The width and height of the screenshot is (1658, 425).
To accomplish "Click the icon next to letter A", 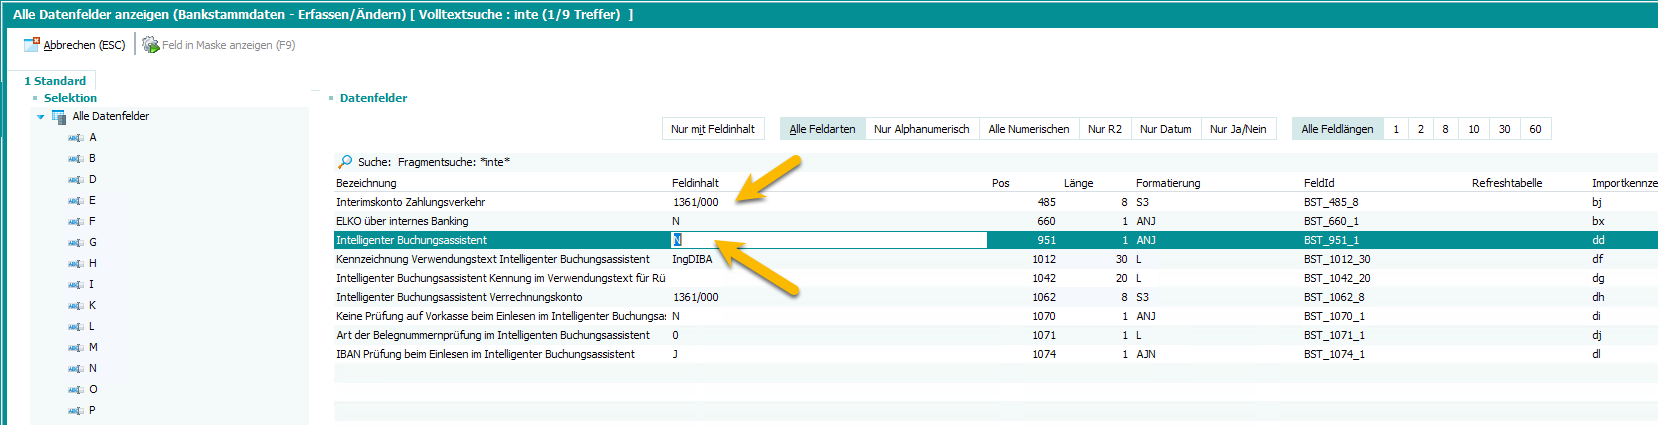I will (75, 138).
